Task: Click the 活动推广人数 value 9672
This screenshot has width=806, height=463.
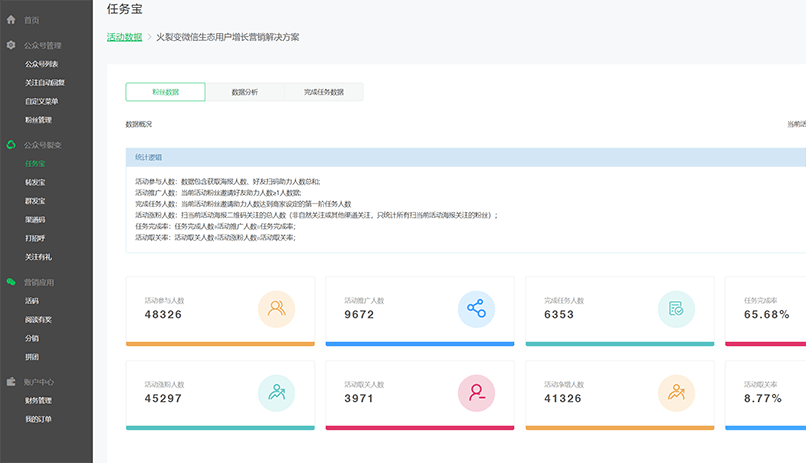Action: pyautogui.click(x=359, y=314)
